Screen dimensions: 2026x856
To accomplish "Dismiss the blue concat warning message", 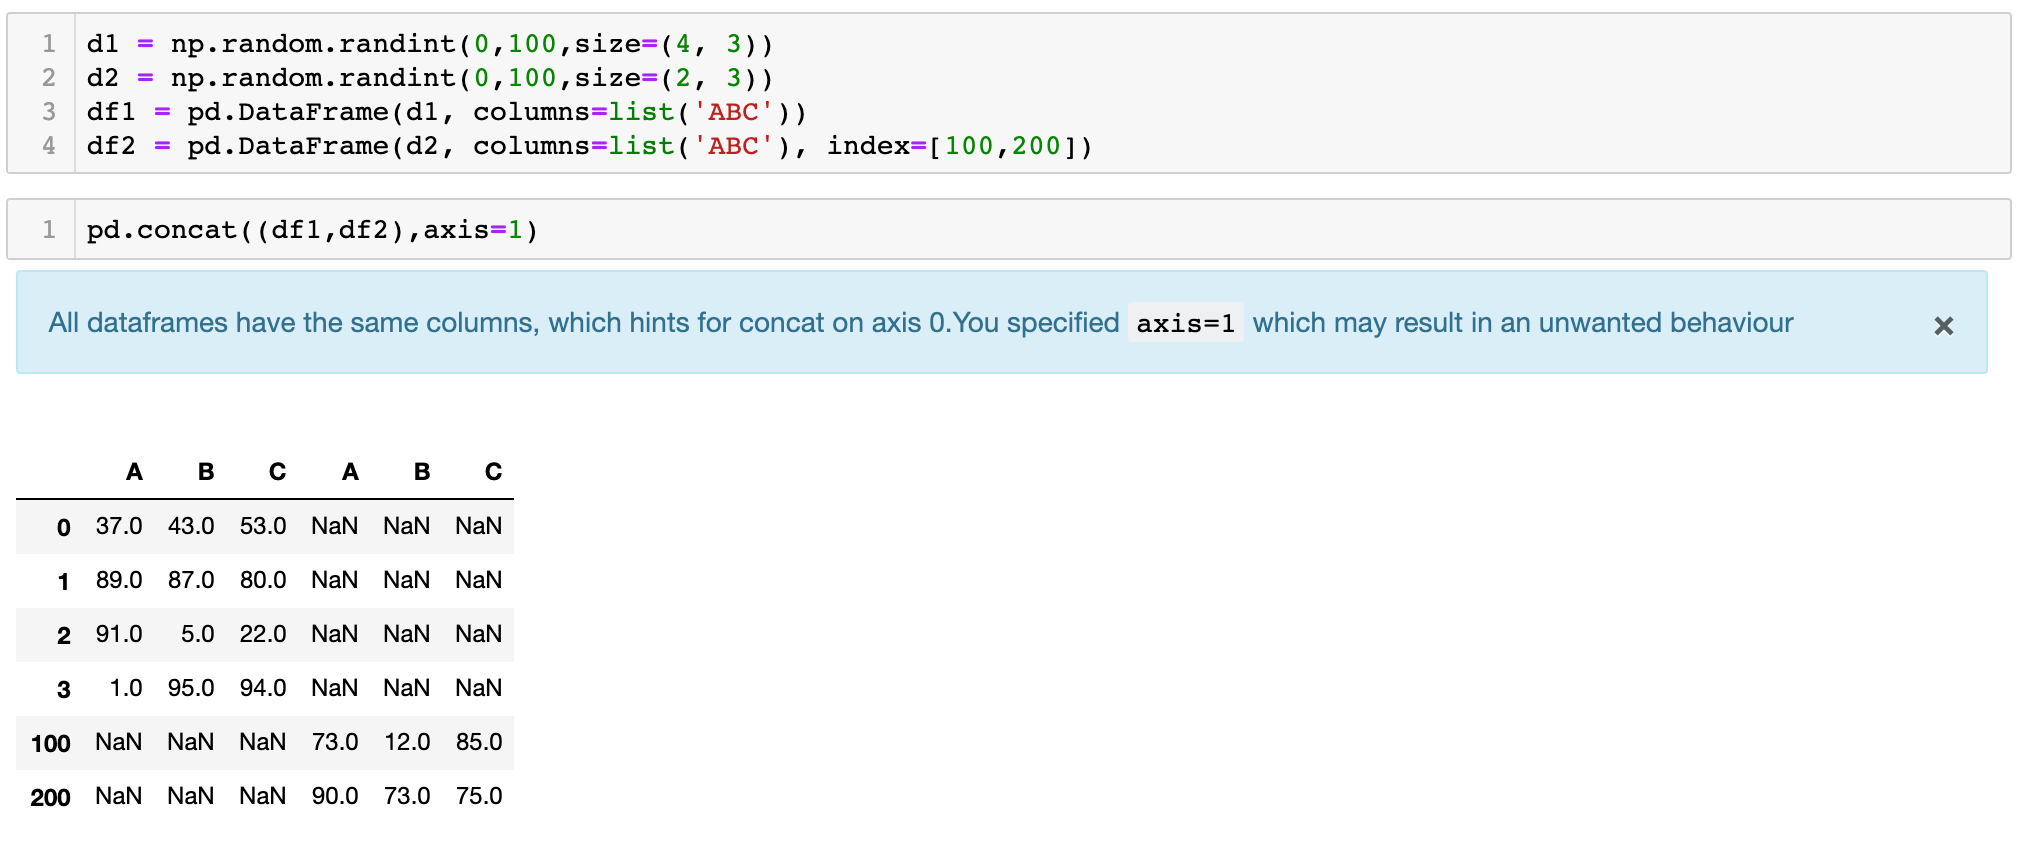I will pos(1943,326).
